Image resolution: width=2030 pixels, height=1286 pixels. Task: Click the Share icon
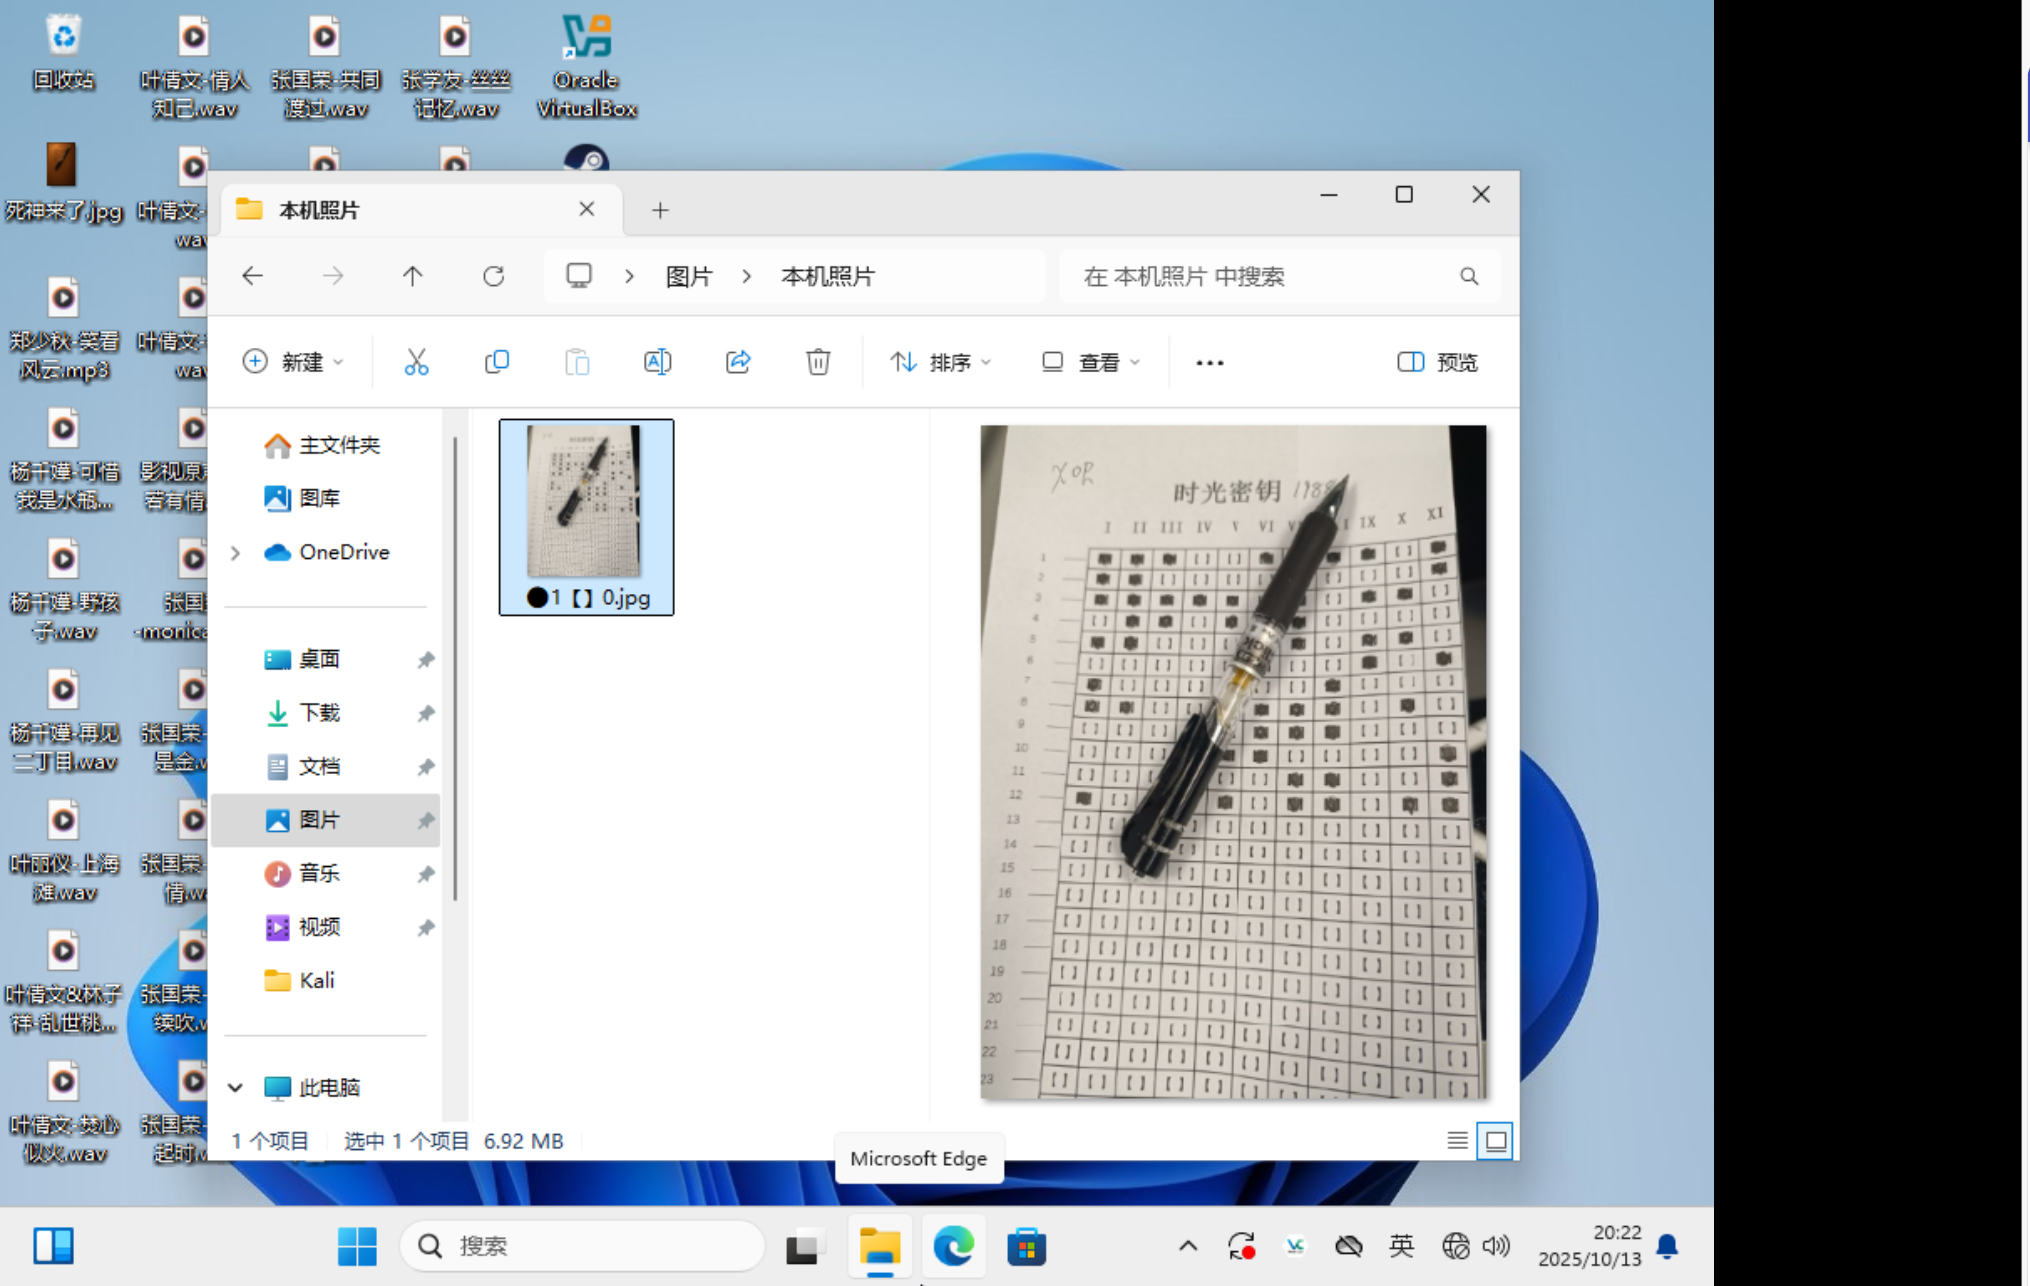coord(738,362)
